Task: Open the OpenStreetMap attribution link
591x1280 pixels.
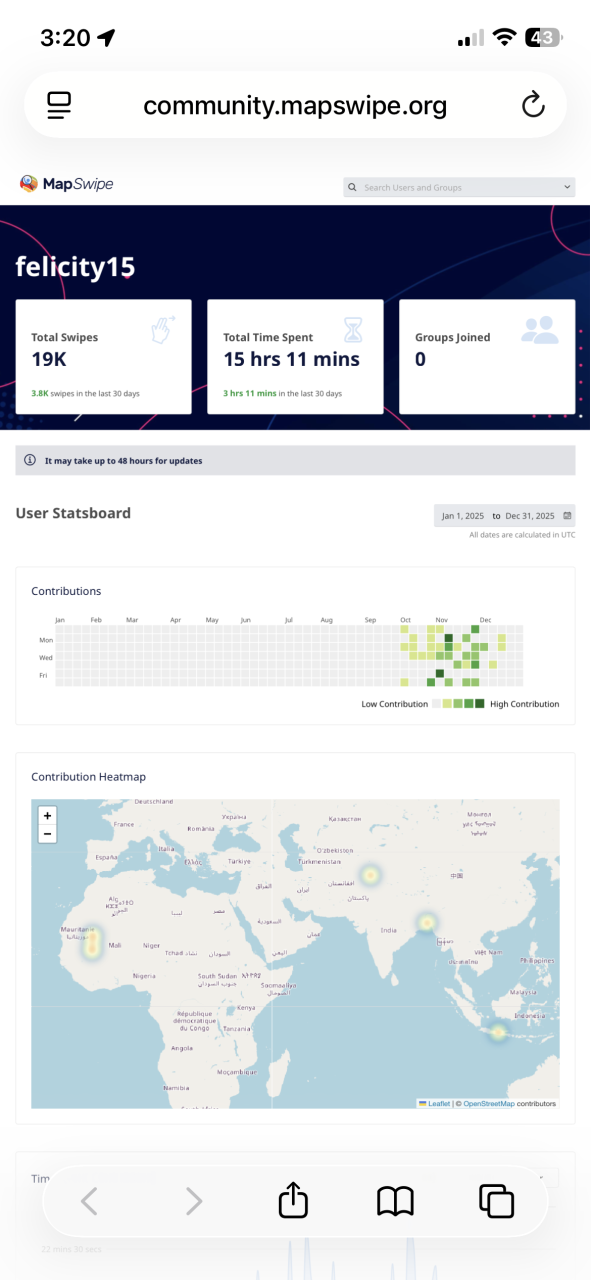Action: pyautogui.click(x=489, y=1103)
